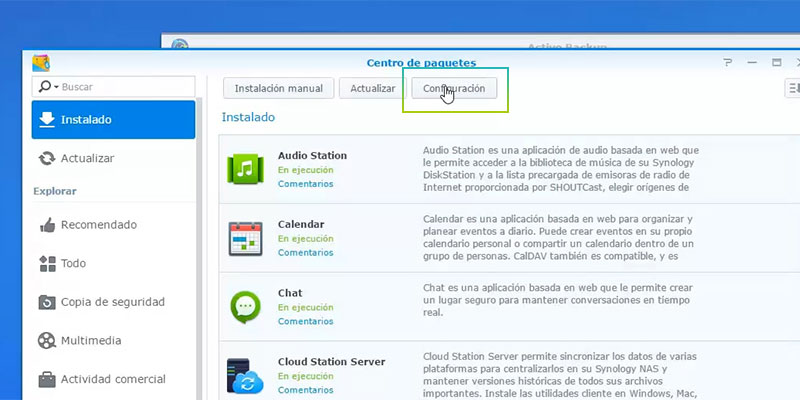This screenshot has width=800, height=400.
Task: Click the Instalado section heading above the list
Action: [248, 117]
